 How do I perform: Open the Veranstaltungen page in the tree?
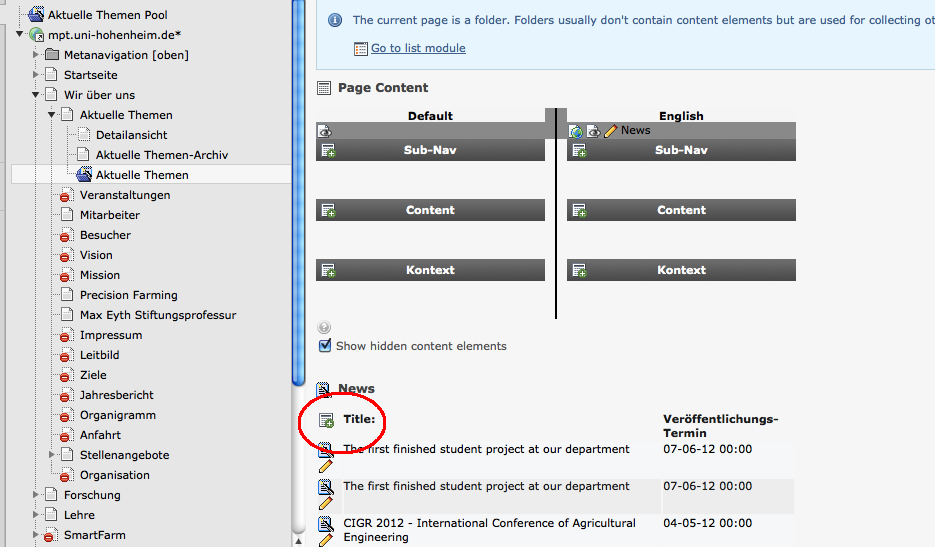tap(125, 195)
